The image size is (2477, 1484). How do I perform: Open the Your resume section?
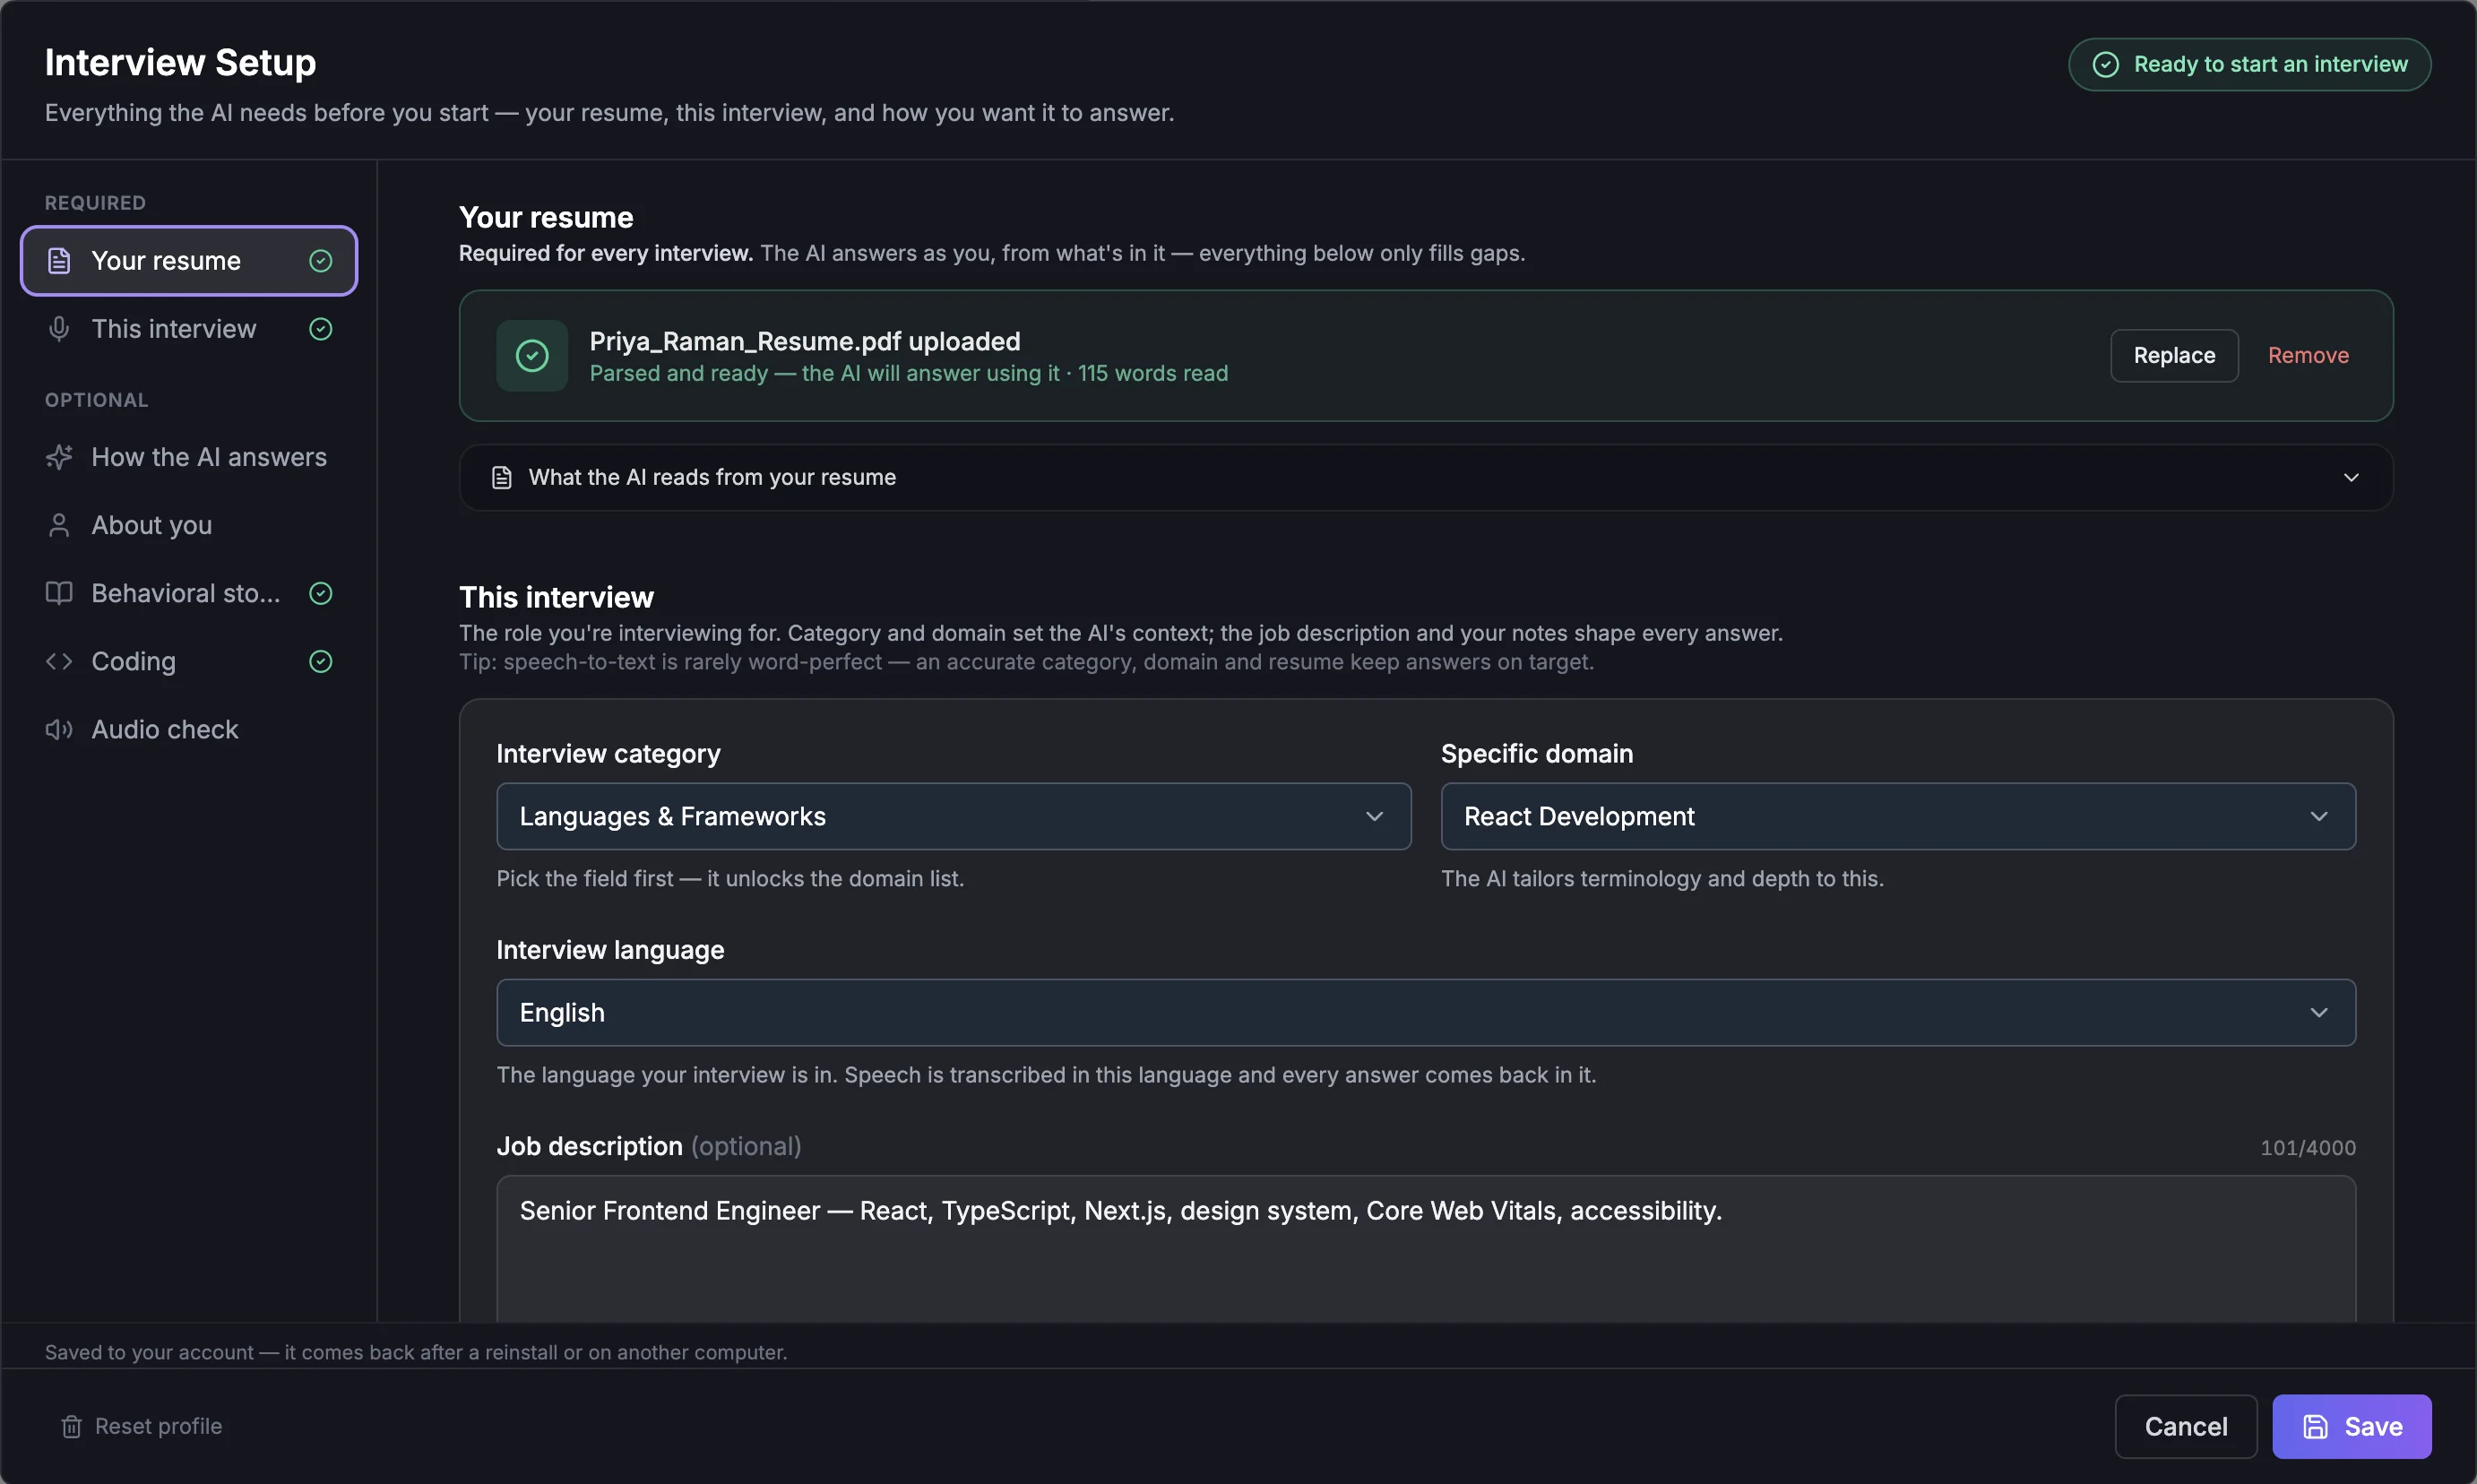(189, 261)
